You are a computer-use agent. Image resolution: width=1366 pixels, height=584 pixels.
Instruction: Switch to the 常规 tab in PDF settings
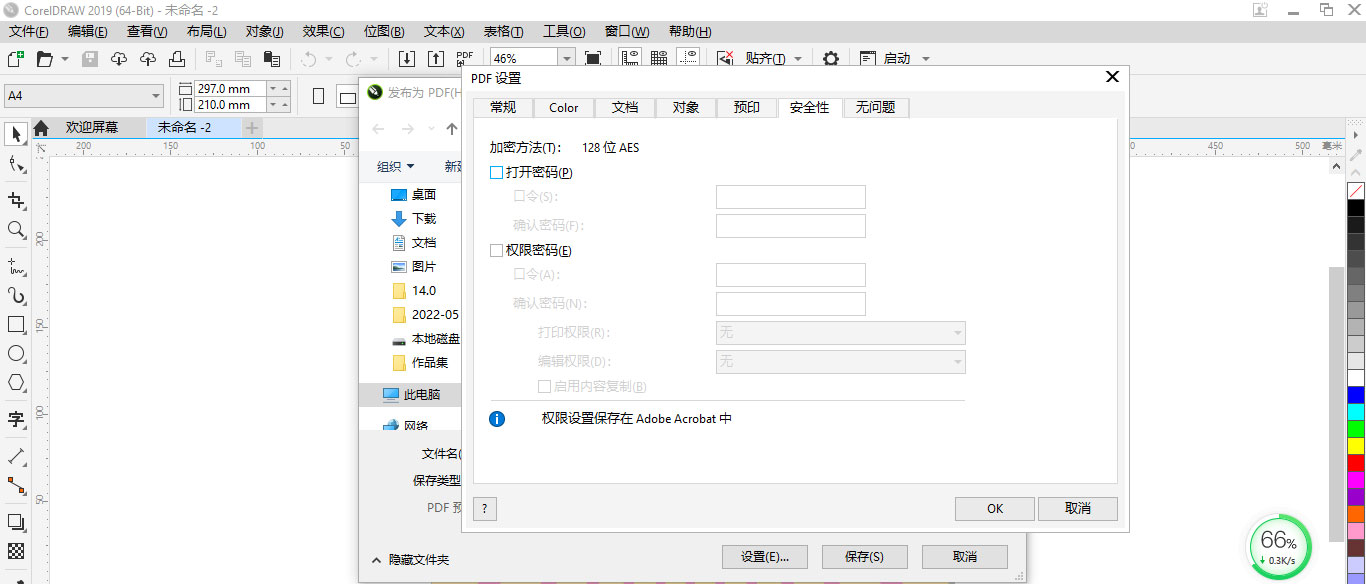point(503,107)
